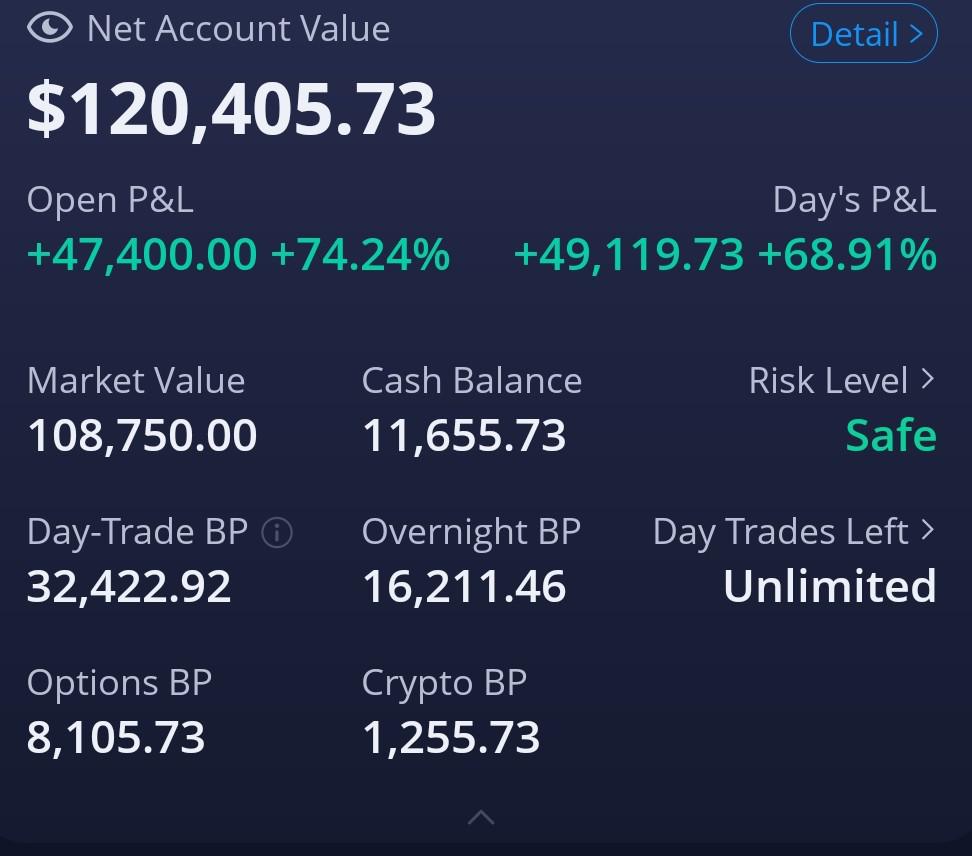Tap the Options BP amount
This screenshot has width=972, height=856.
pyautogui.click(x=116, y=737)
